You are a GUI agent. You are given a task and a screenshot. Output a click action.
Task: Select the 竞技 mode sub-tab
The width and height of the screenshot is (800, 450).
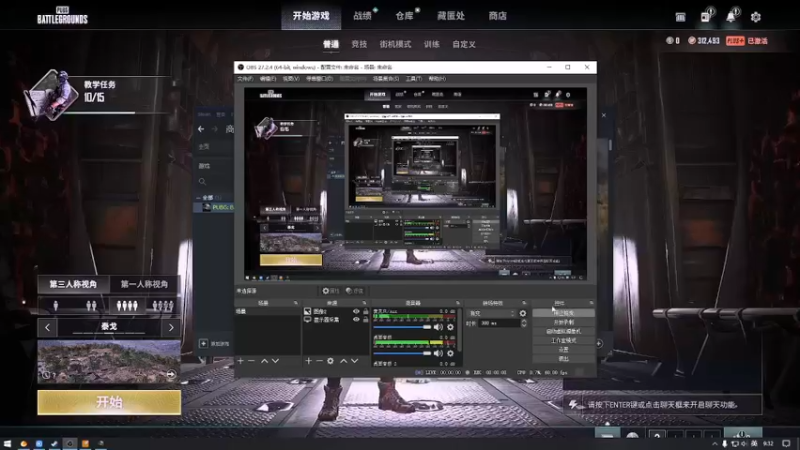coord(359,44)
